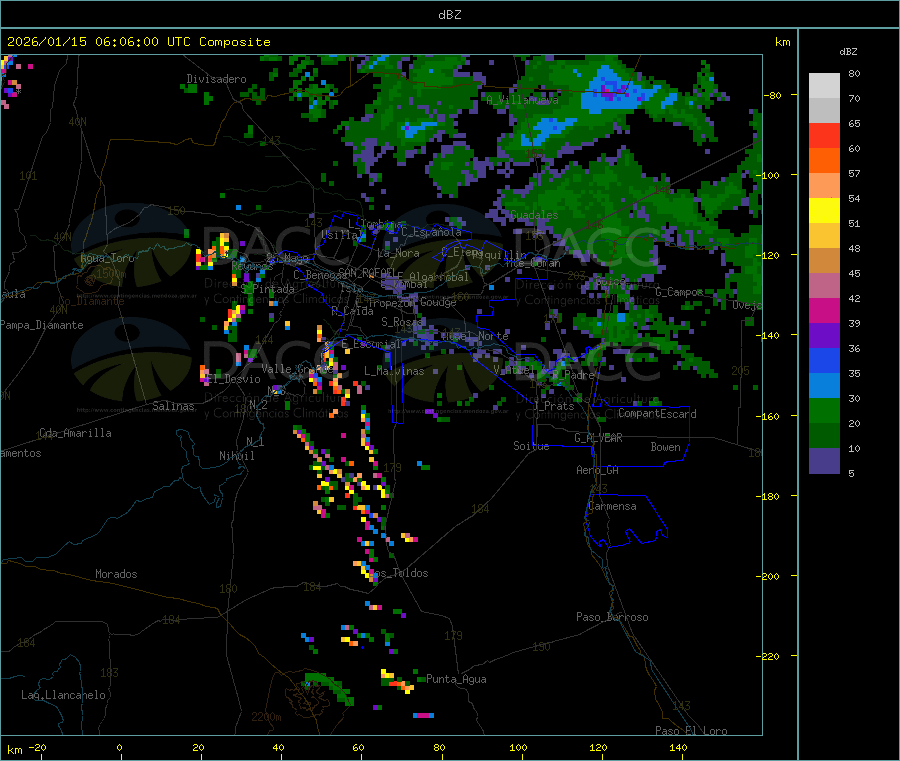Click the 'La_Nora' label
The width and height of the screenshot is (900, 761).
(398, 253)
